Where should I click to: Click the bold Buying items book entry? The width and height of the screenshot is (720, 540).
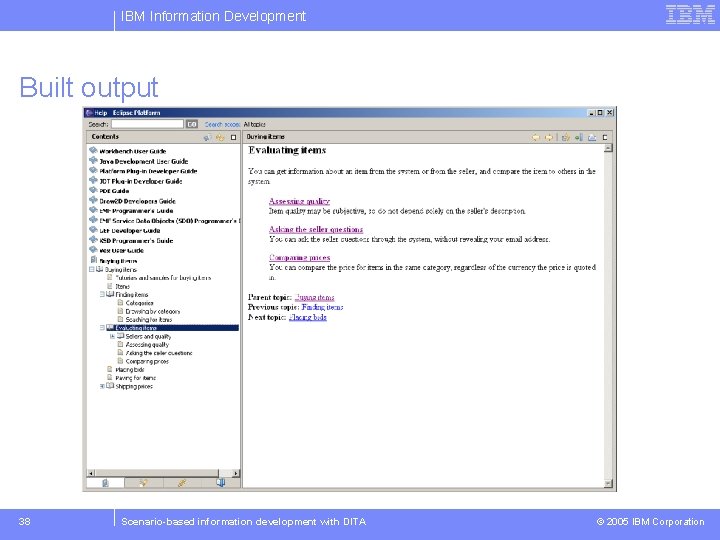[x=118, y=261]
